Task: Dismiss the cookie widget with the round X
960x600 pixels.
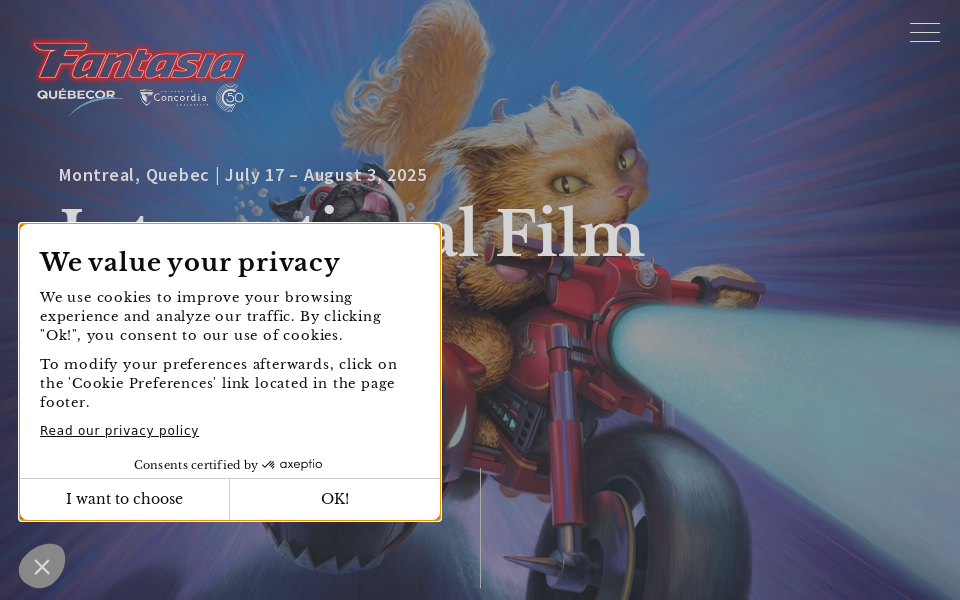Action: pos(42,566)
